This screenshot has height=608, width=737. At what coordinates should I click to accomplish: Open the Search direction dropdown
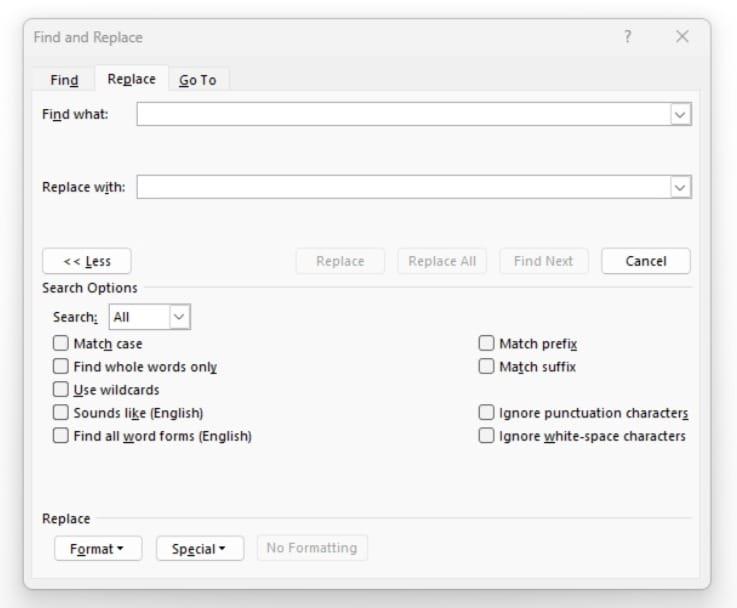click(179, 317)
